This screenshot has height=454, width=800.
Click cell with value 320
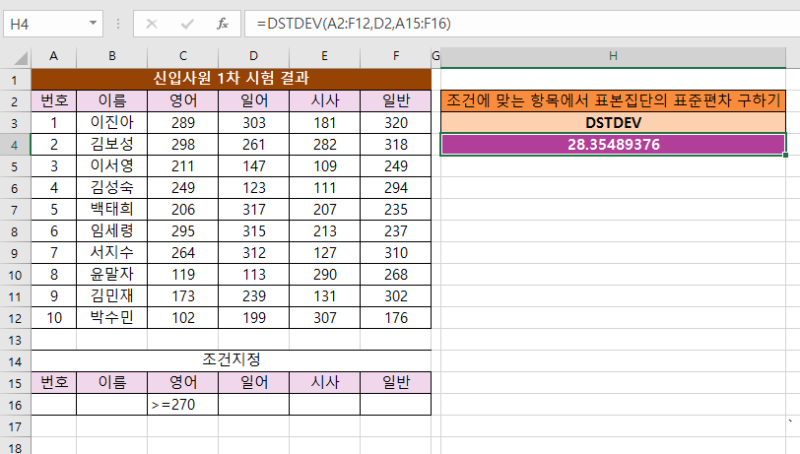tap(396, 122)
